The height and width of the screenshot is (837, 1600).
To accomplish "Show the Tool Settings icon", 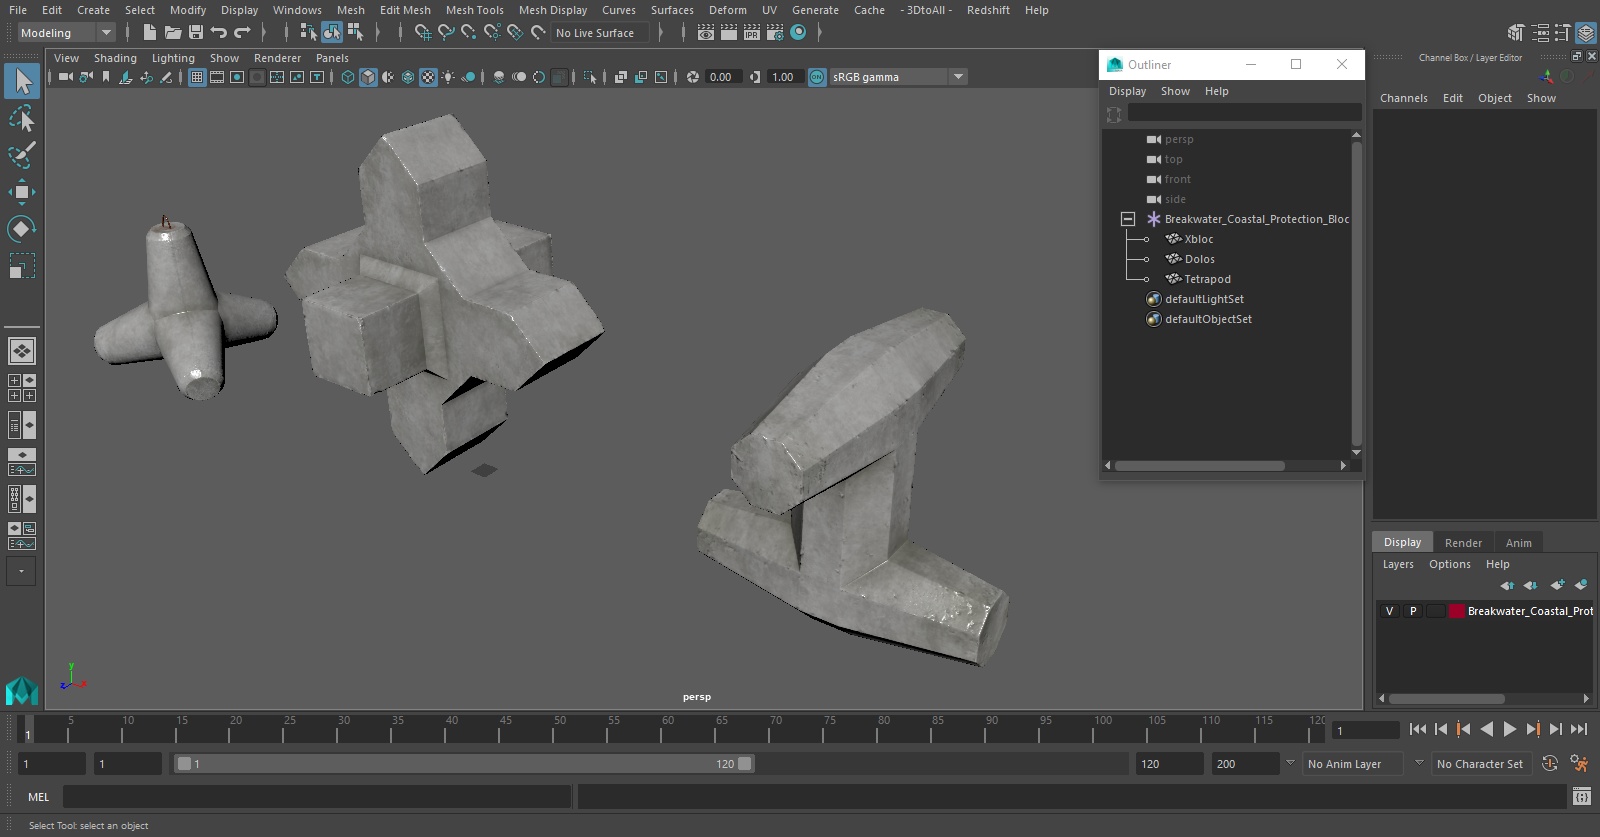I will 1562,33.
